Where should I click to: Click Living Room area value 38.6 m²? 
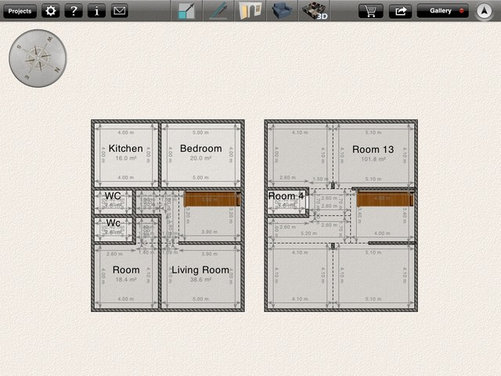(200, 280)
